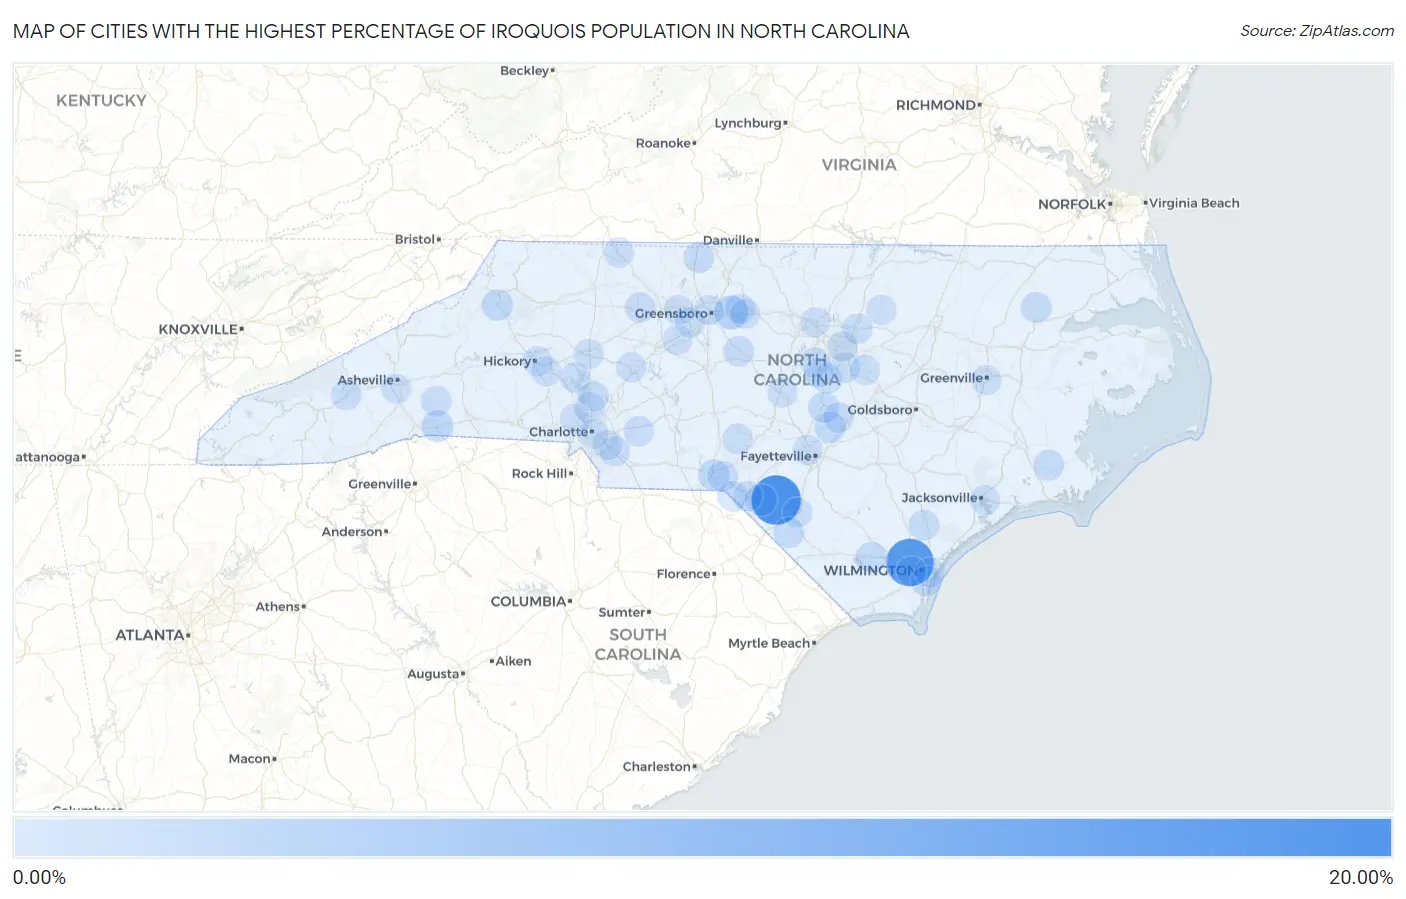
Task: Click the RICHMOND city label
Action: click(936, 105)
